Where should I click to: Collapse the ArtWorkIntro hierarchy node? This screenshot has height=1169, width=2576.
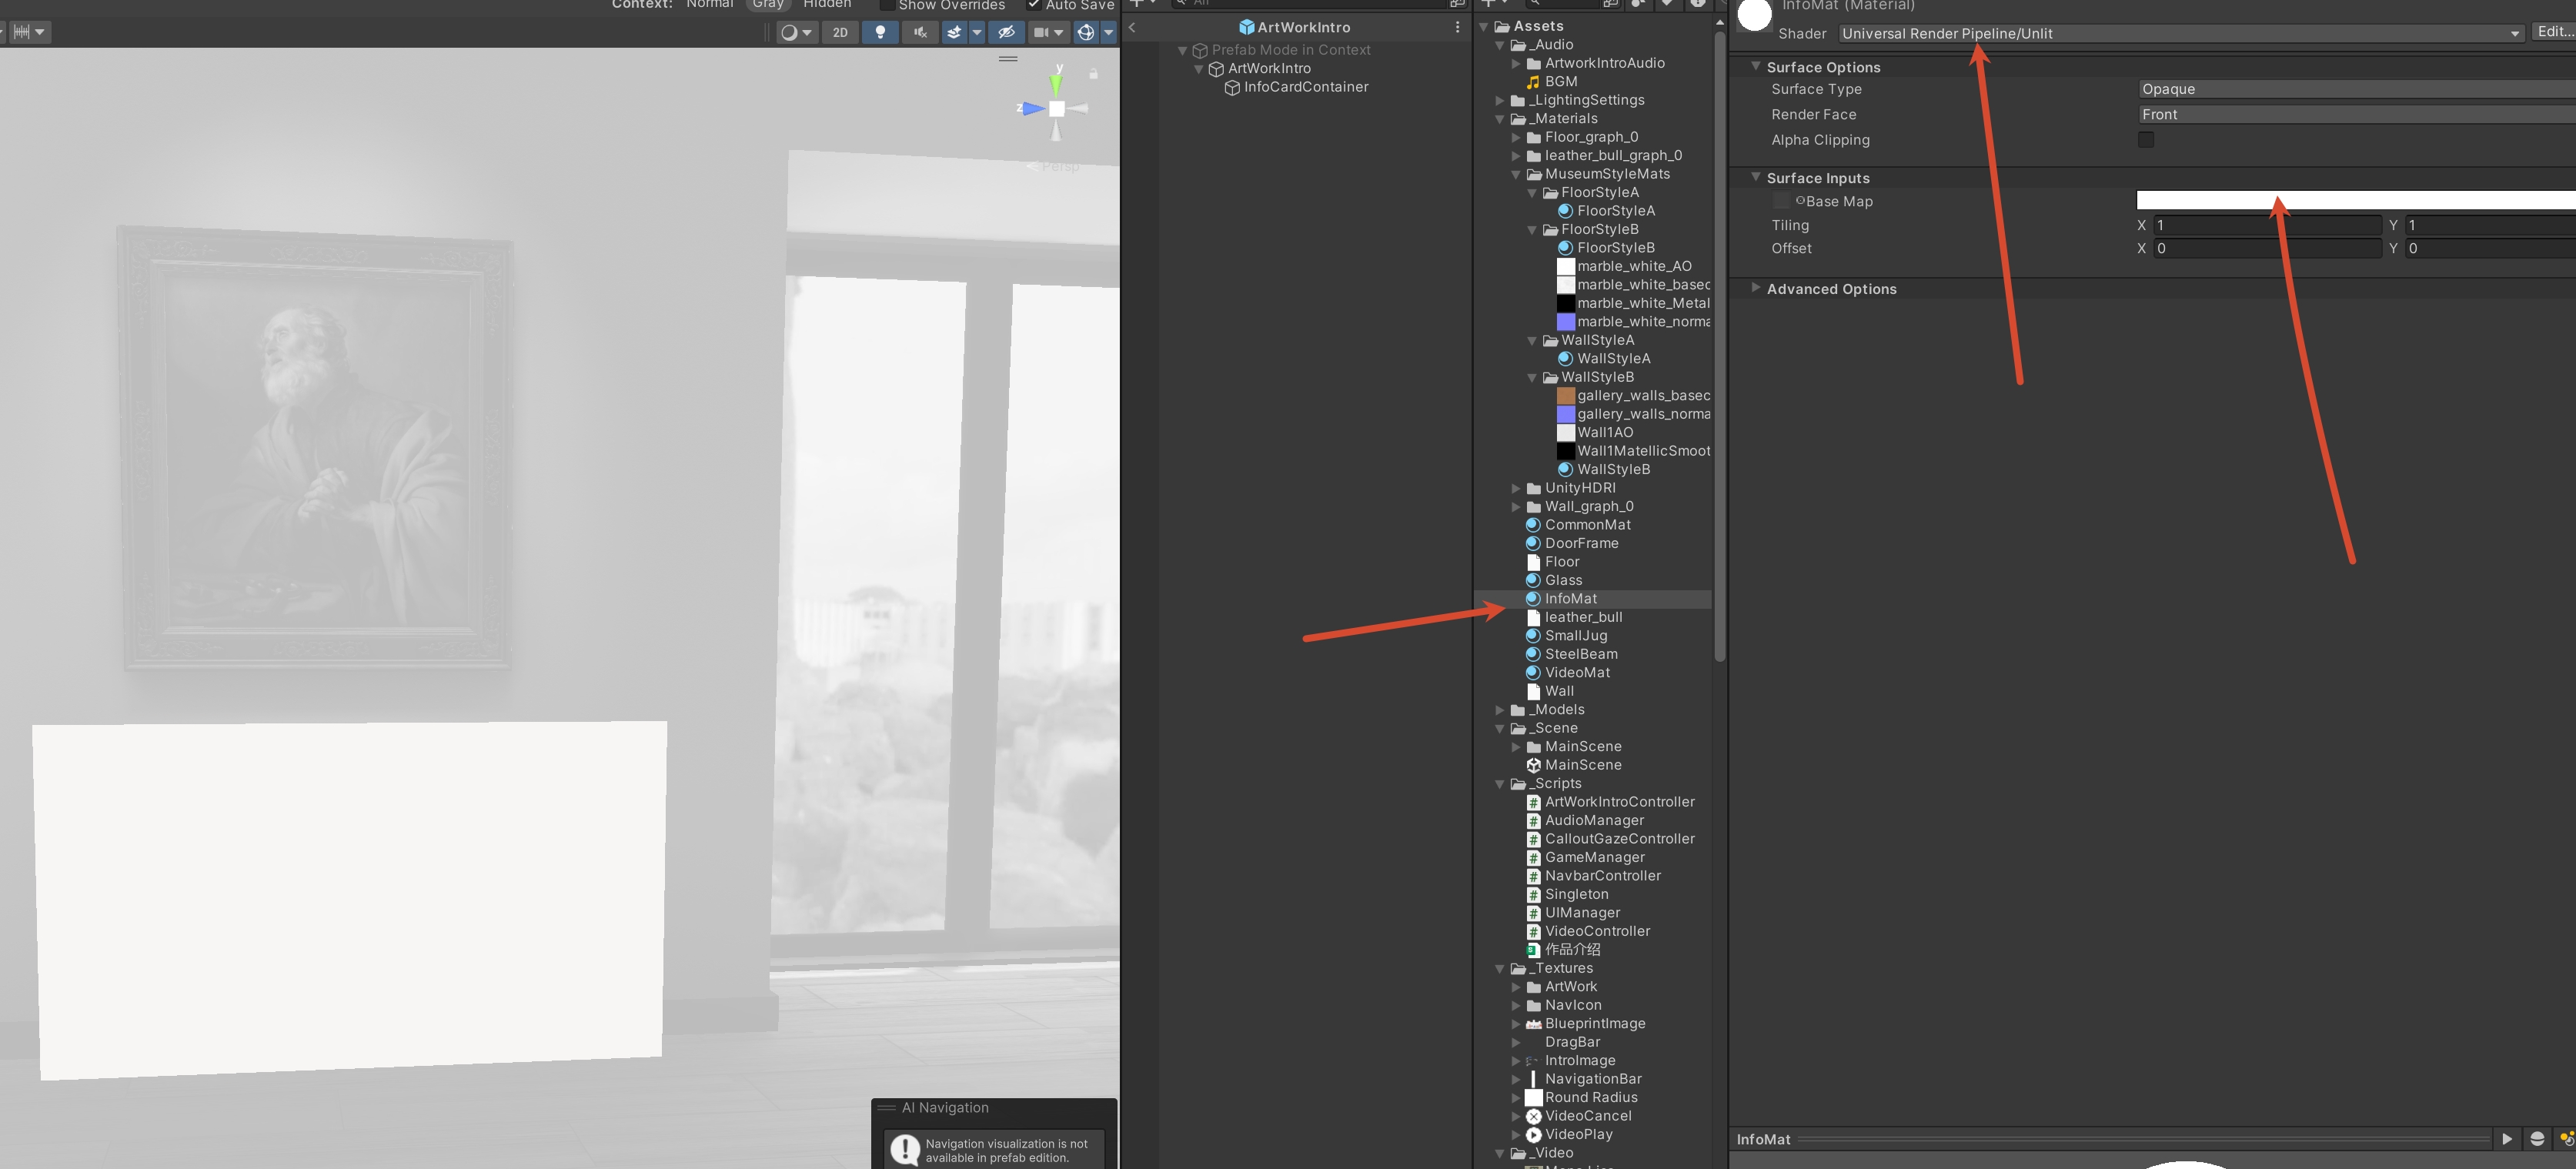[1199, 68]
